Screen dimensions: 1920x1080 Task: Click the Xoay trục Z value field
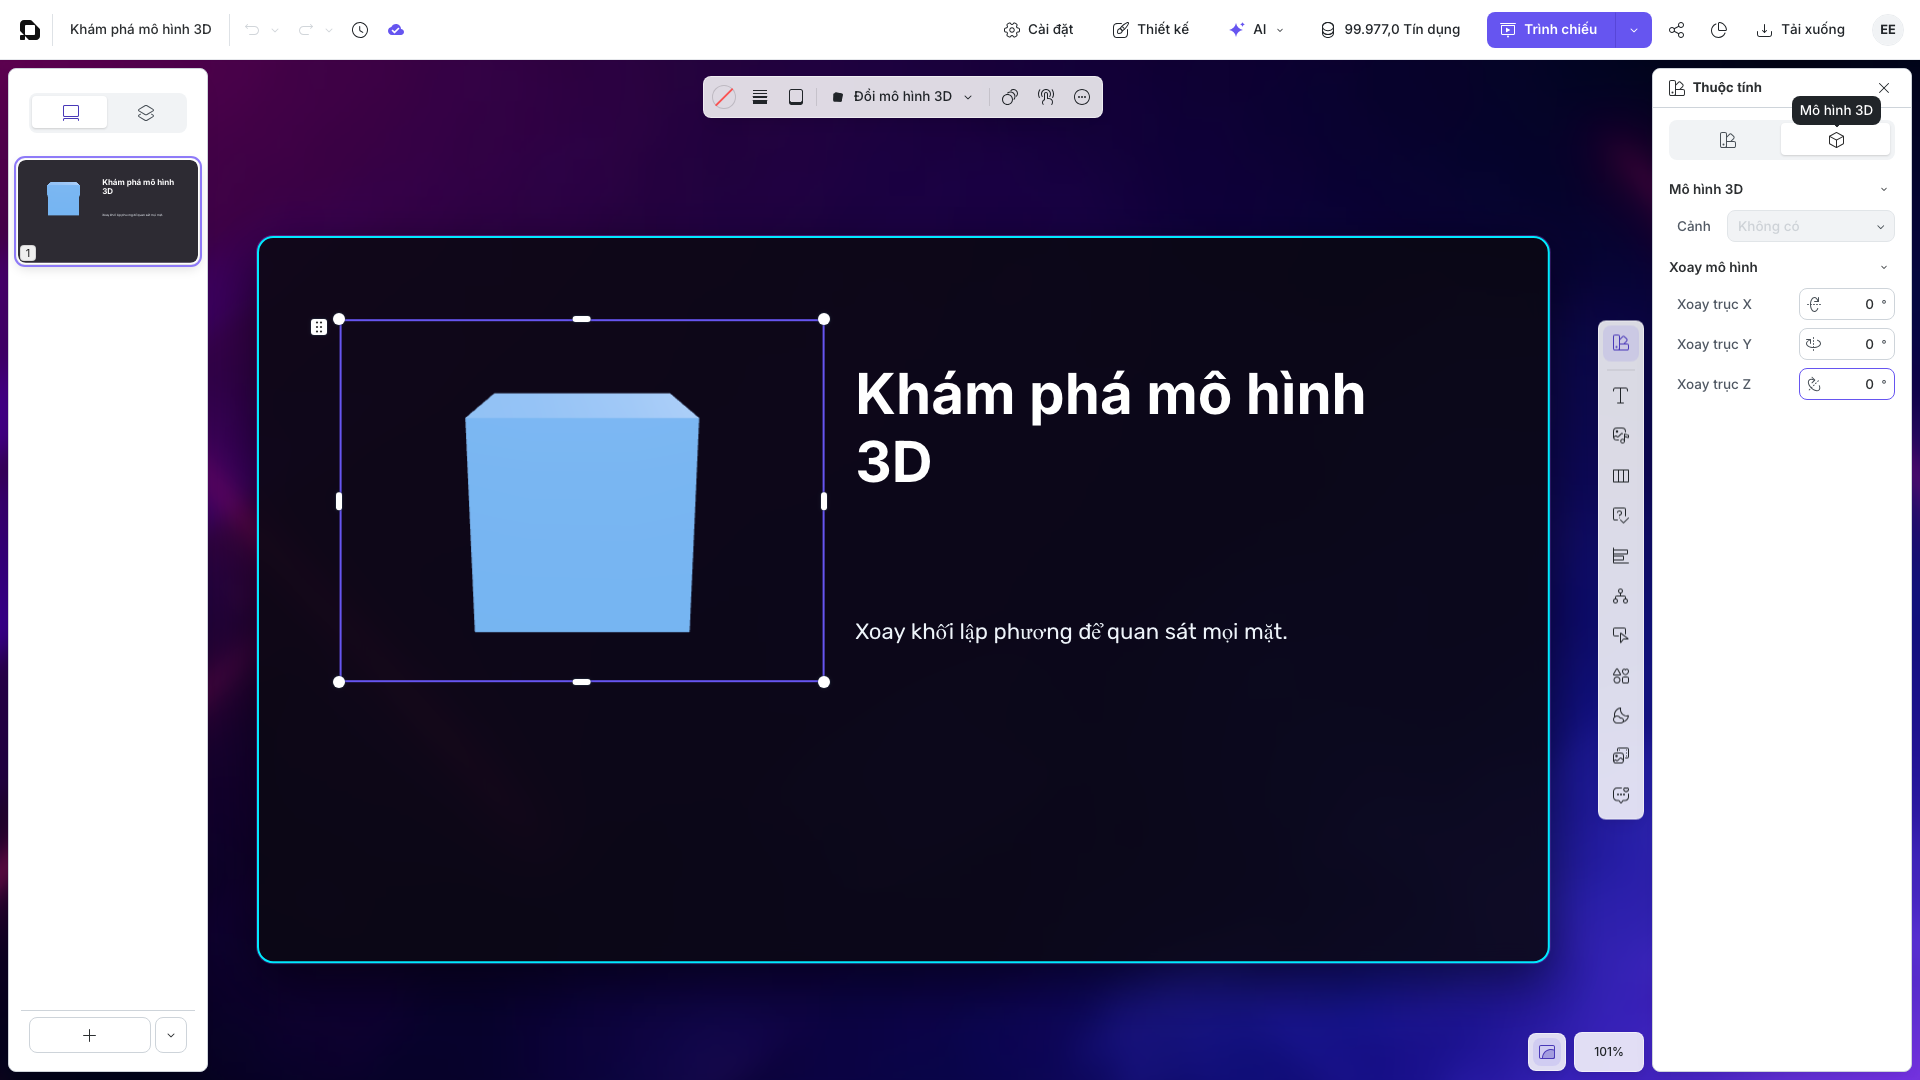(1846, 384)
